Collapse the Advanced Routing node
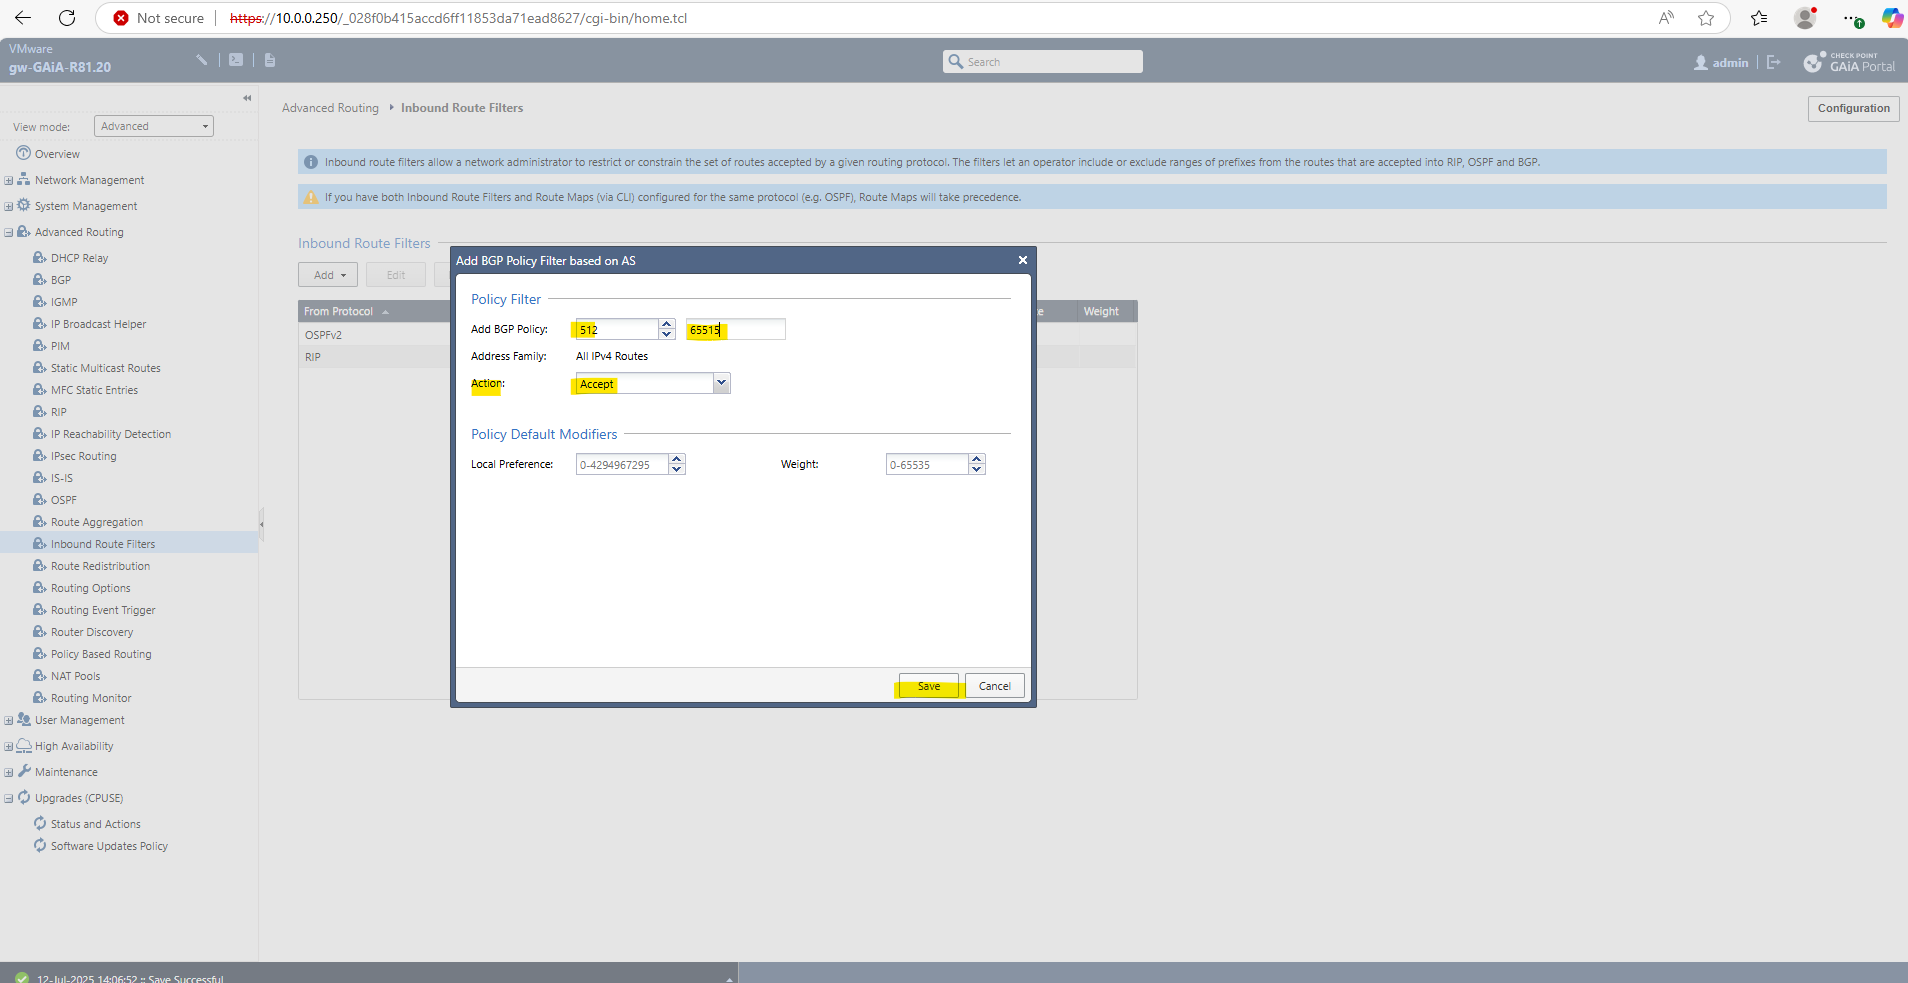Viewport: 1908px width, 983px height. coord(8,232)
